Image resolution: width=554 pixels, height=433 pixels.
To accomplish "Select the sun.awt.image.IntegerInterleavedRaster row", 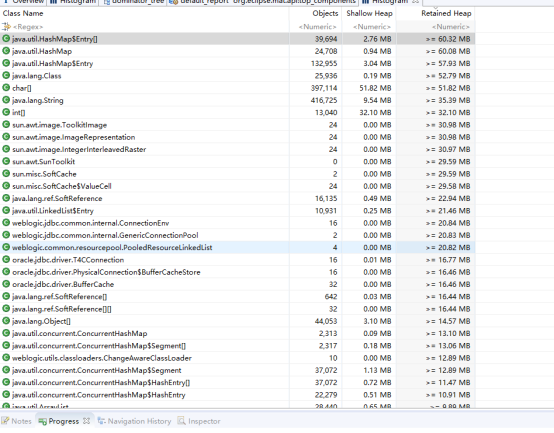I will pyautogui.click(x=237, y=149).
